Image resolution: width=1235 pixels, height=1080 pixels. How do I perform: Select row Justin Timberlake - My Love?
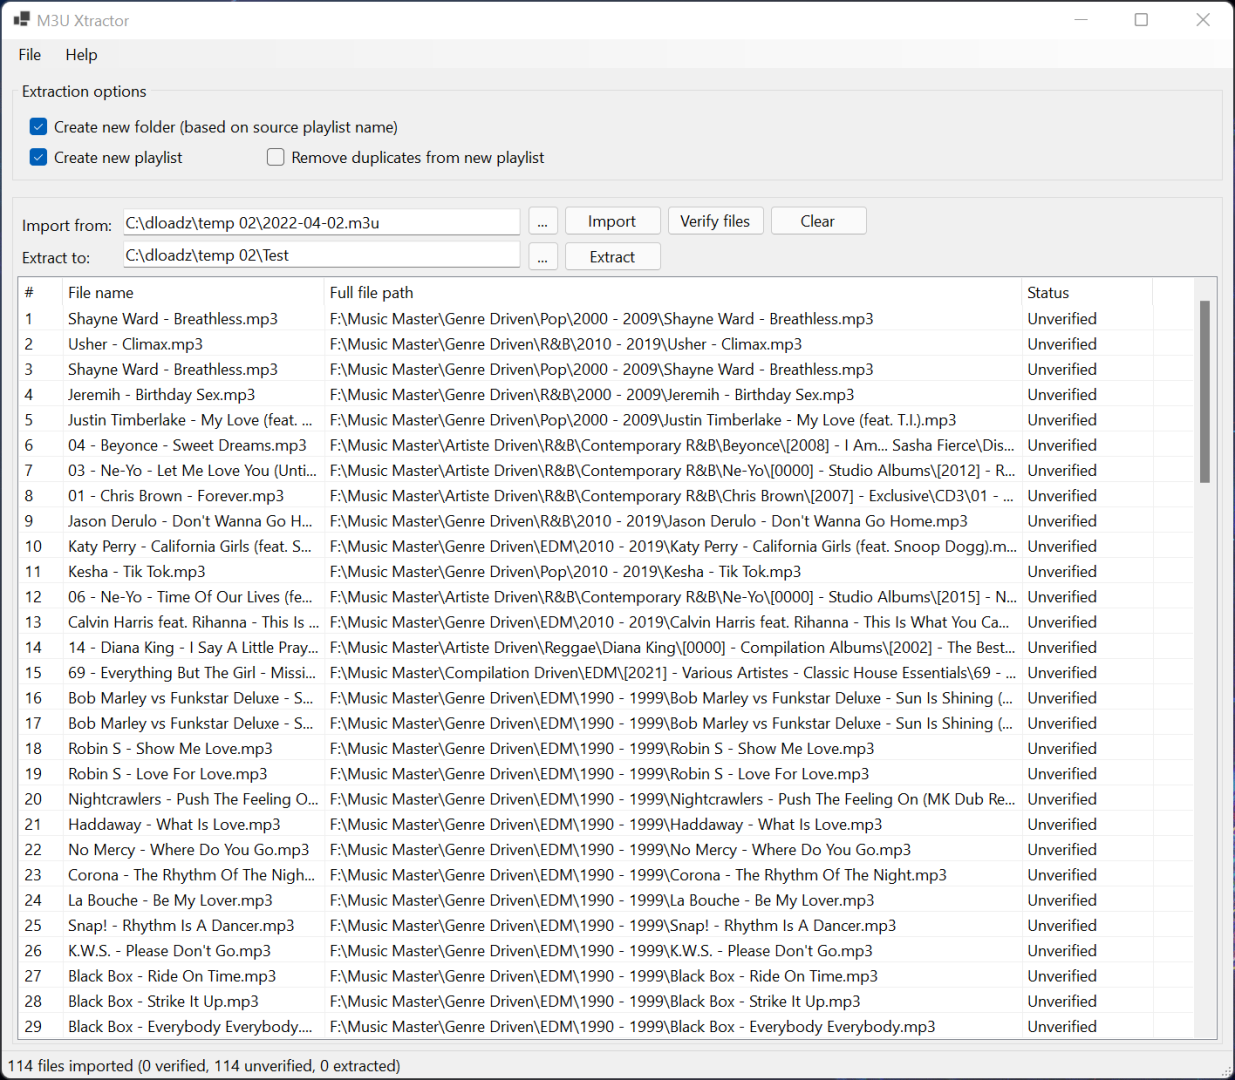[606, 420]
